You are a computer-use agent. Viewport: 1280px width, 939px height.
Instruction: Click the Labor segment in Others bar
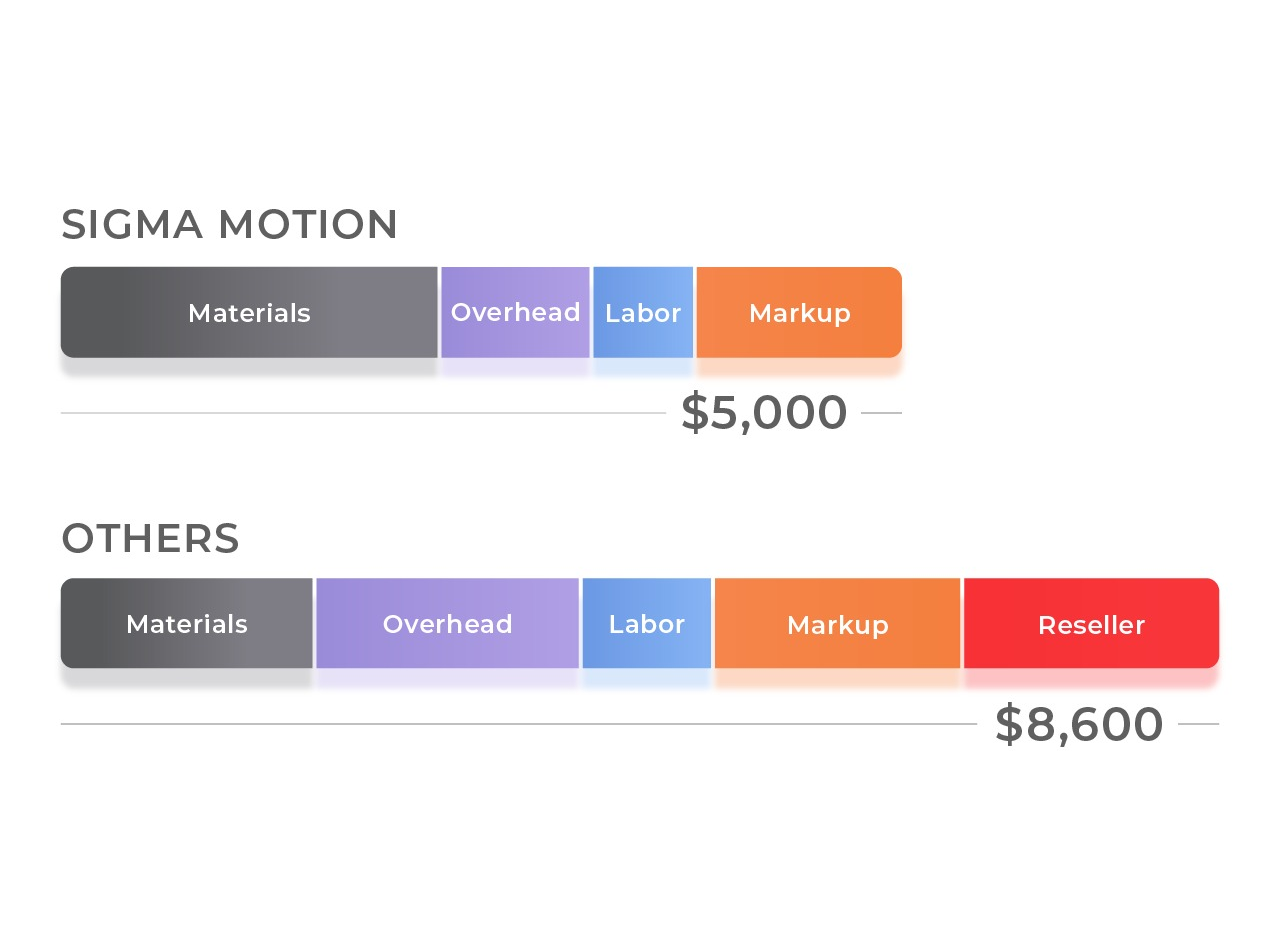pyautogui.click(x=647, y=624)
